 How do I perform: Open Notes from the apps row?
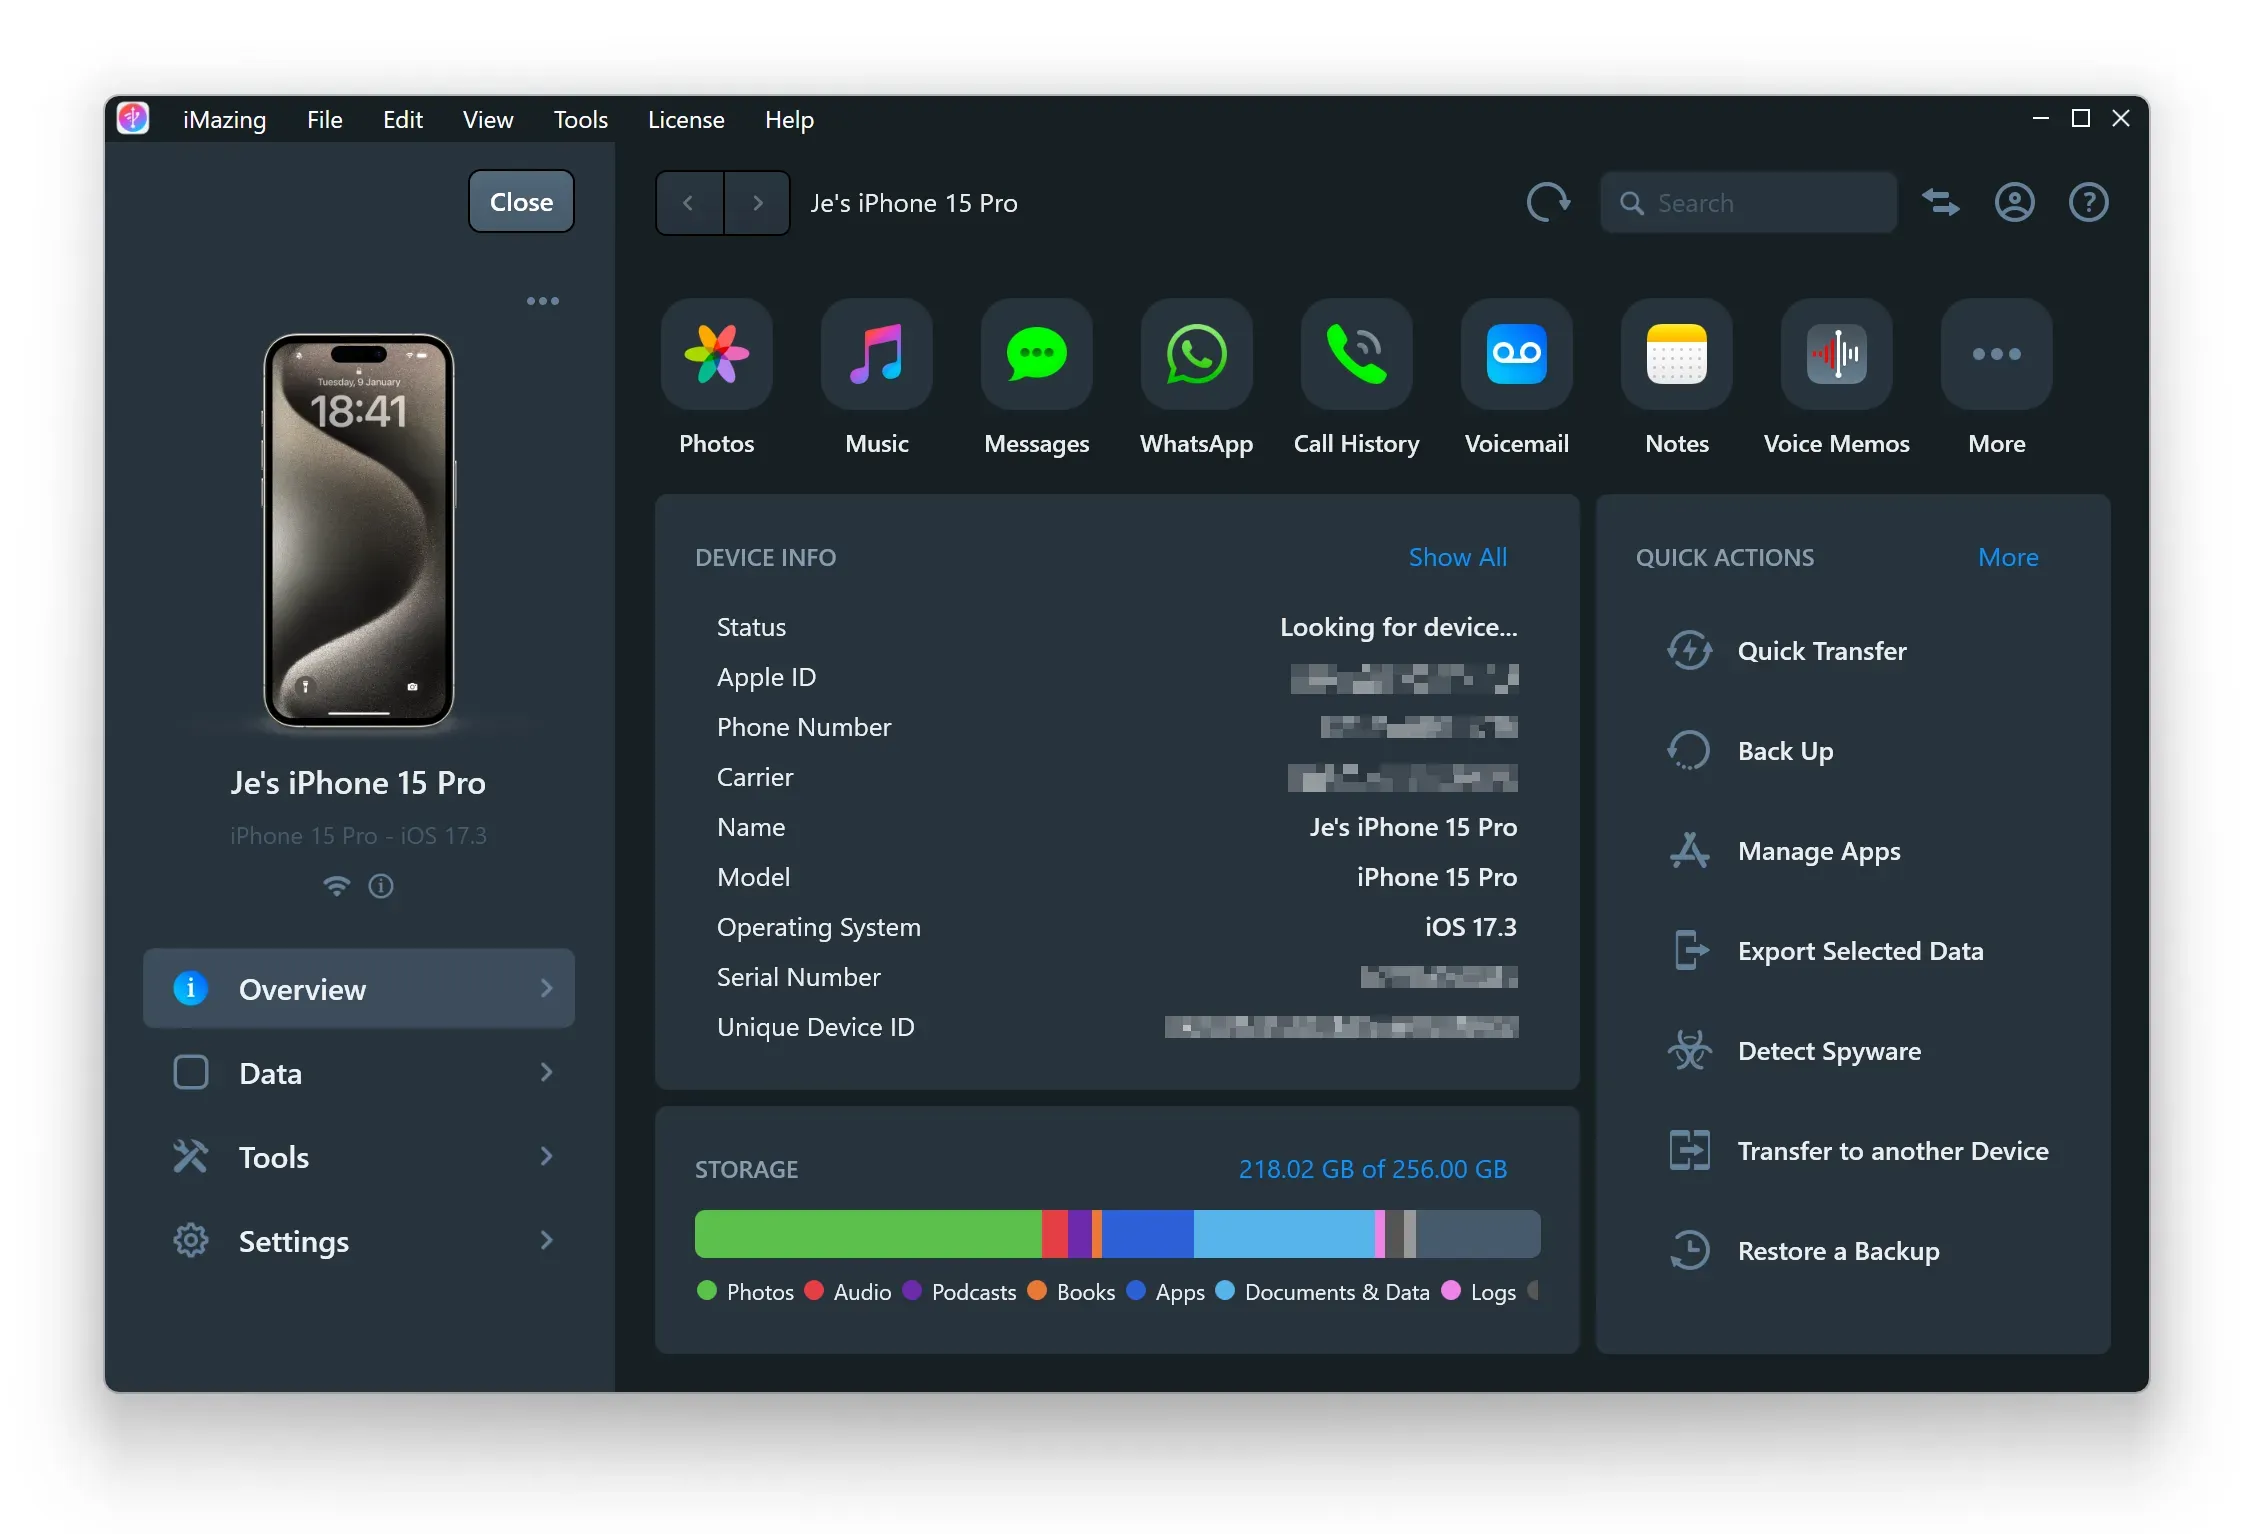1676,355
